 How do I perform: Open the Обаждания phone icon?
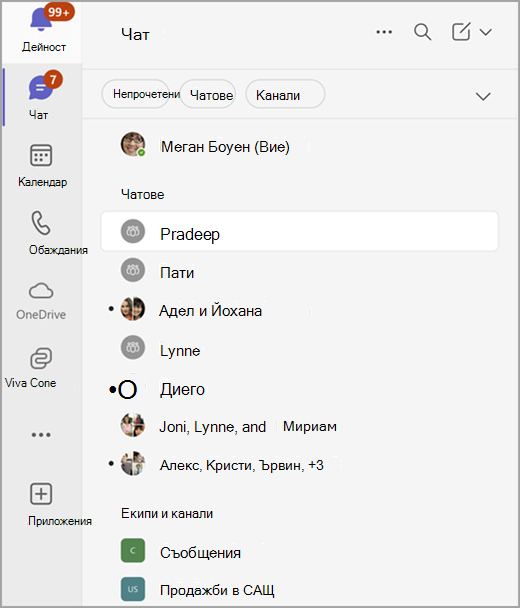pos(41,223)
